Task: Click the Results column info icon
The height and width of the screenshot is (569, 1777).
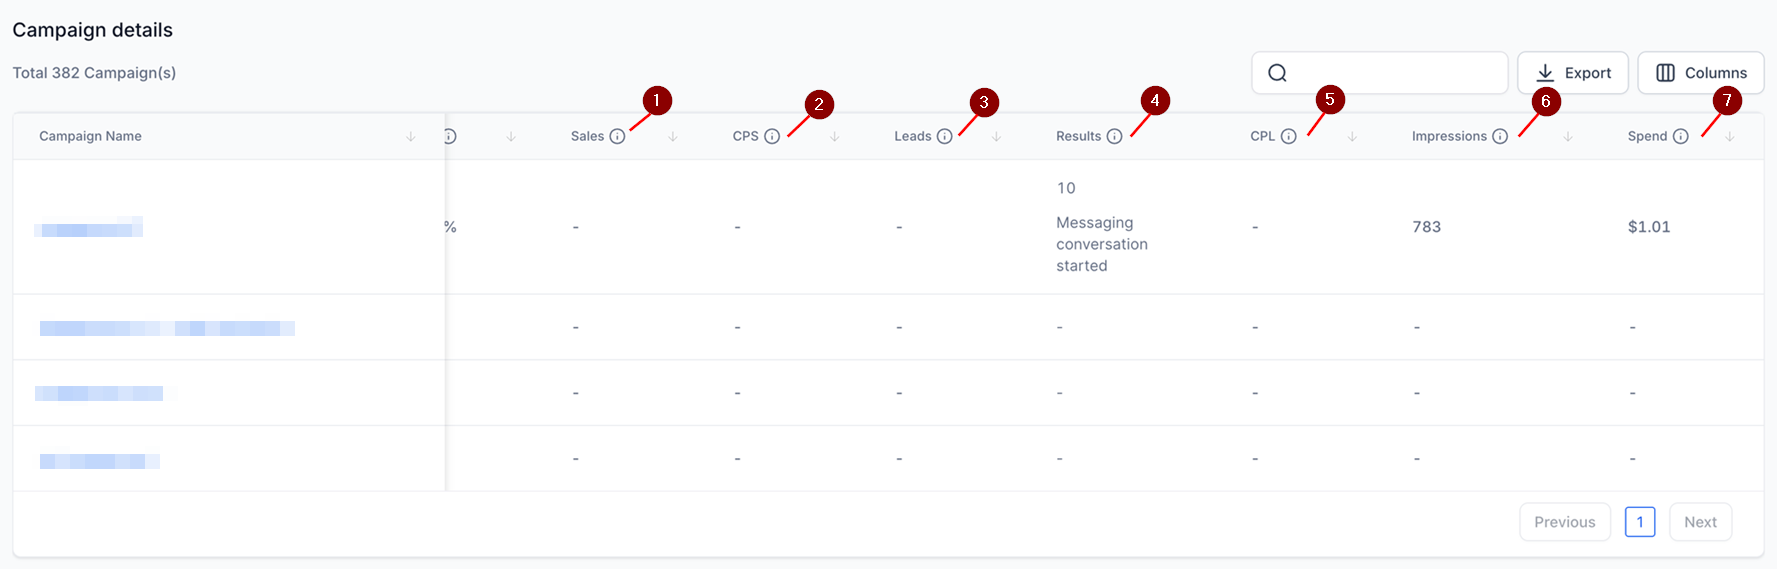Action: coord(1114,136)
